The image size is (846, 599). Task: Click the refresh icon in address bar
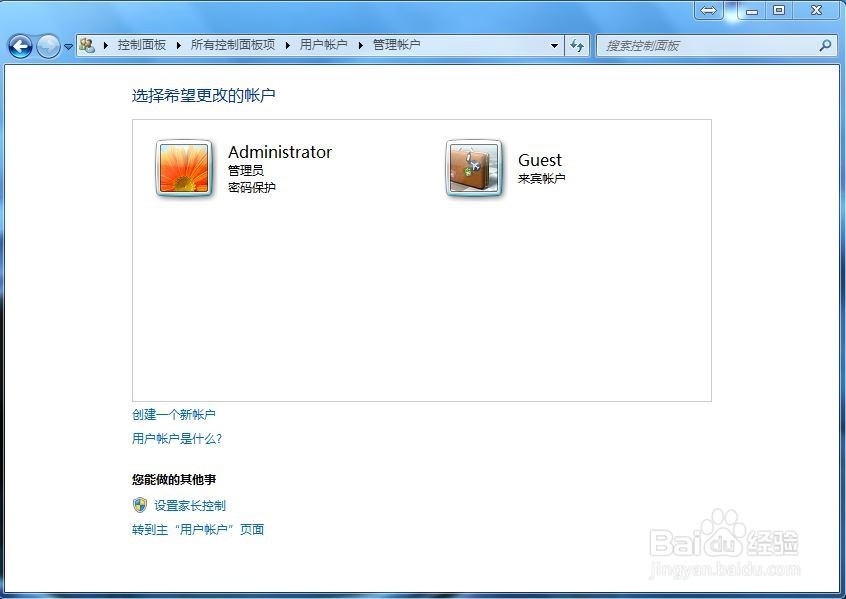click(x=577, y=45)
